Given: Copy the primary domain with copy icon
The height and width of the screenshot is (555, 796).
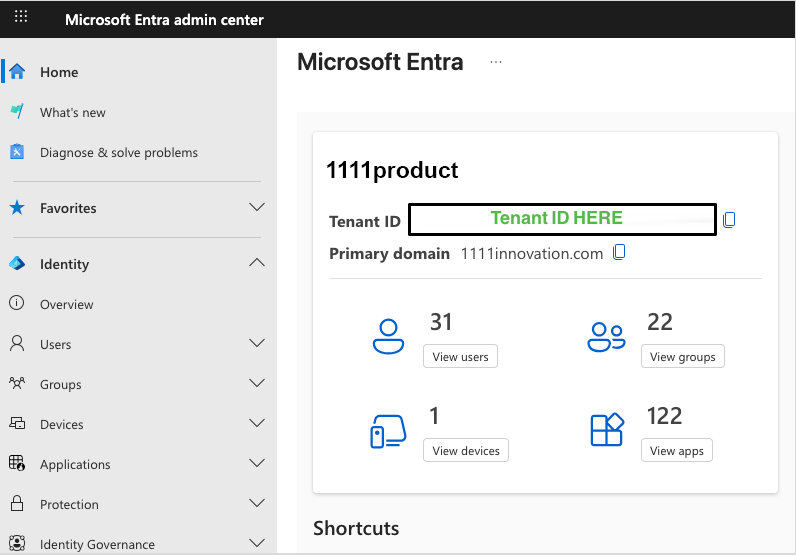Looking at the screenshot, I should pos(619,252).
